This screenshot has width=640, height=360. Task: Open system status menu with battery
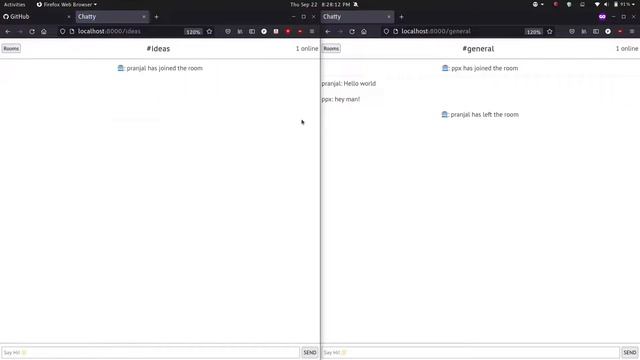(616, 4)
